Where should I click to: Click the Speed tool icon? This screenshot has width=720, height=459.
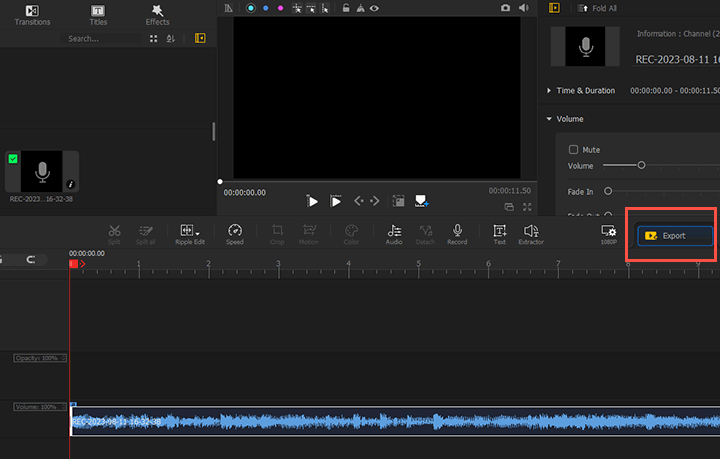234,231
